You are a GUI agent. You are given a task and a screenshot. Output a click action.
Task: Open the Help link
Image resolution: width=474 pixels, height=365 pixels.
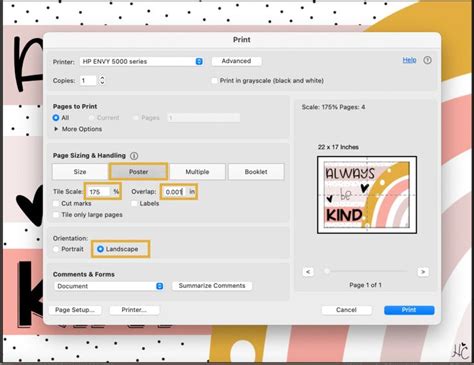[x=409, y=60]
